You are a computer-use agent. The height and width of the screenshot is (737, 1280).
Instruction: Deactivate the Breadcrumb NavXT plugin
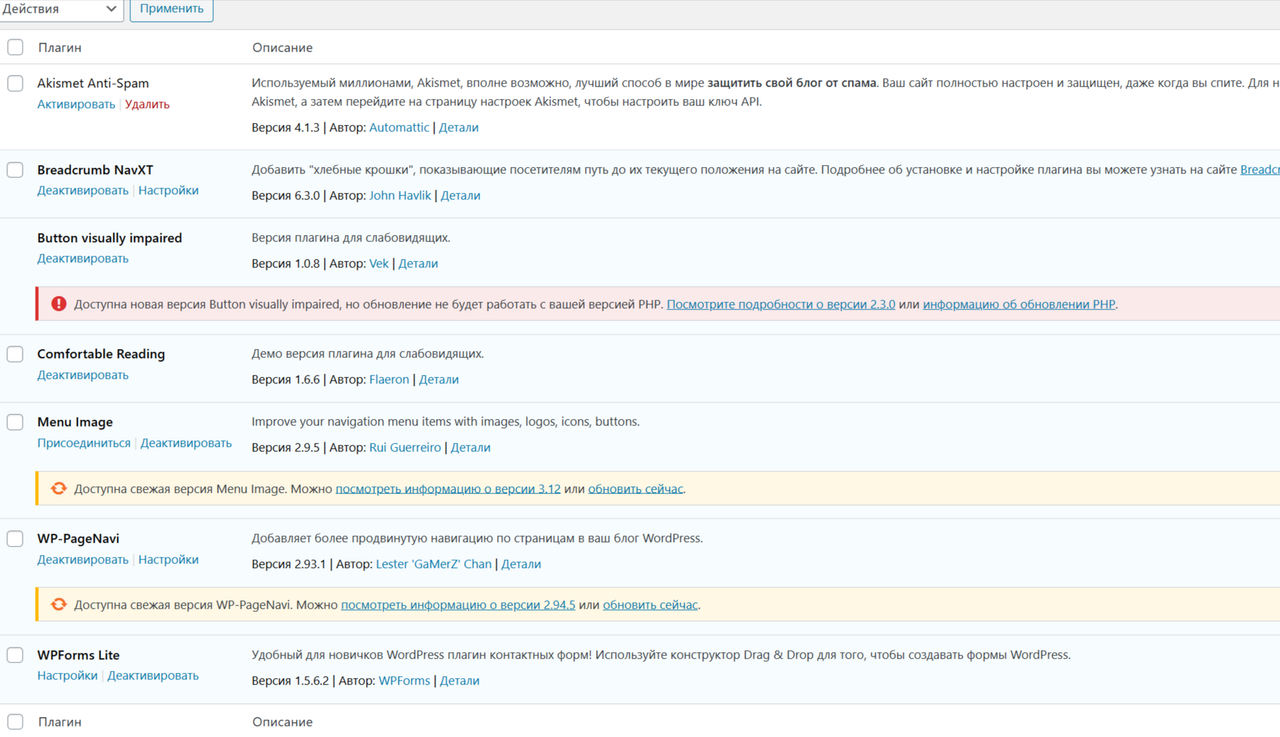tap(83, 190)
